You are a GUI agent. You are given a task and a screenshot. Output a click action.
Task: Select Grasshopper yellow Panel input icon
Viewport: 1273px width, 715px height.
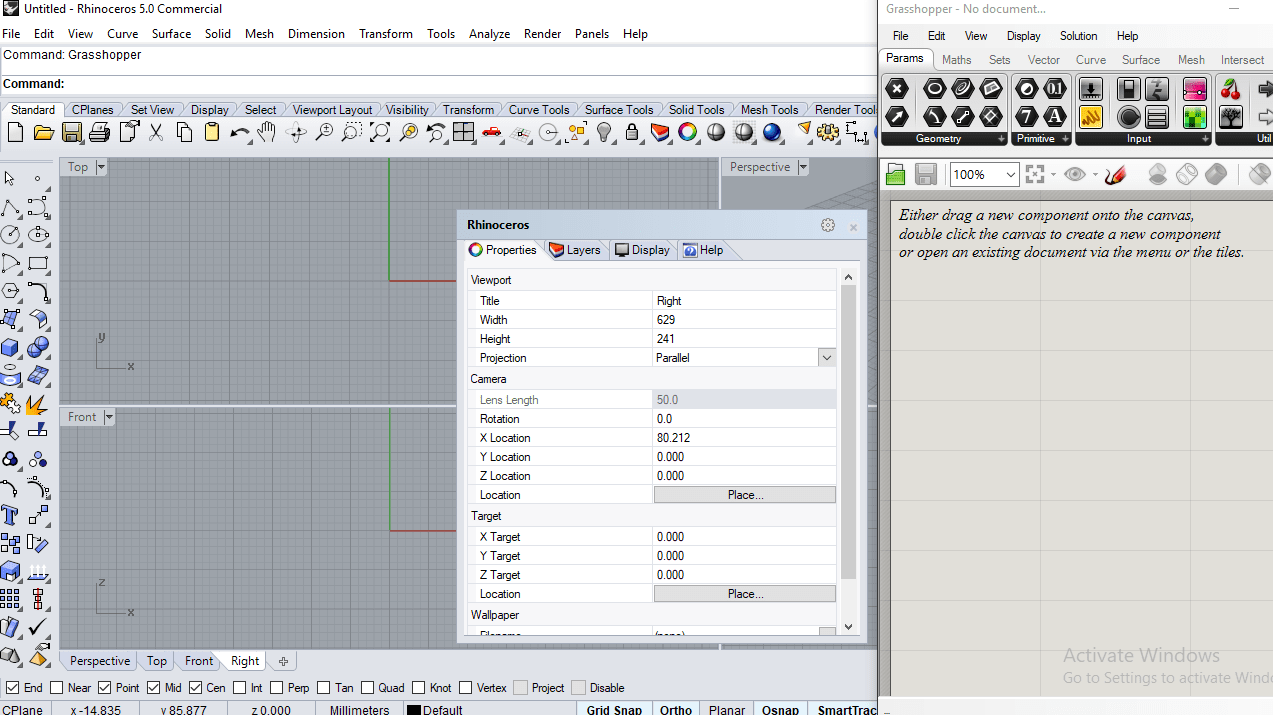[x=1091, y=117]
